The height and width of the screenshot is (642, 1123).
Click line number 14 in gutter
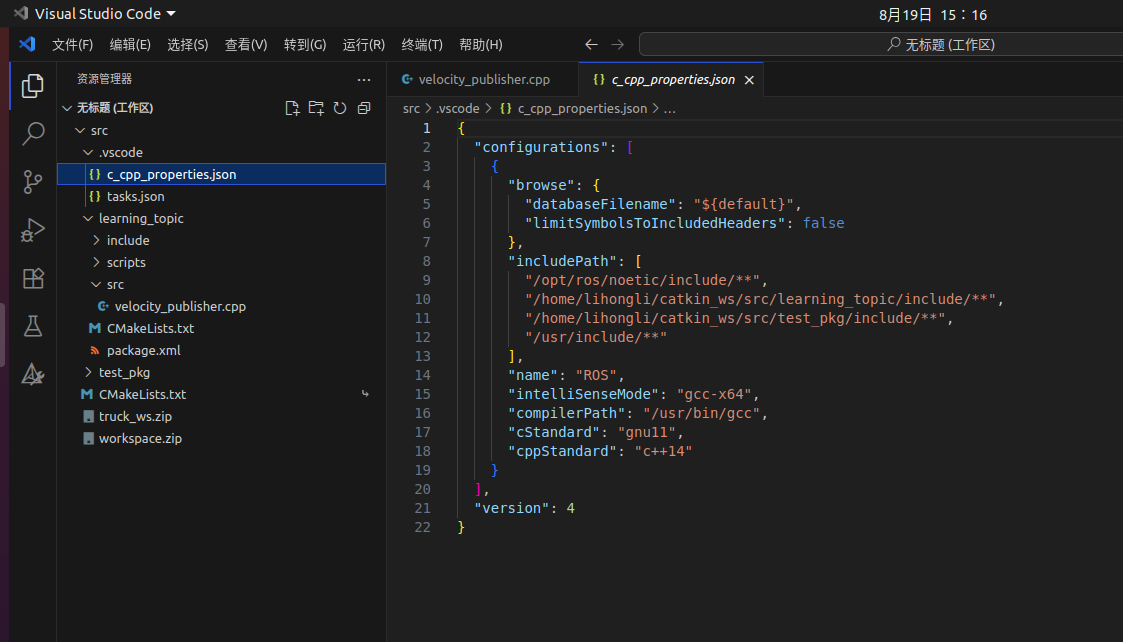click(x=423, y=375)
